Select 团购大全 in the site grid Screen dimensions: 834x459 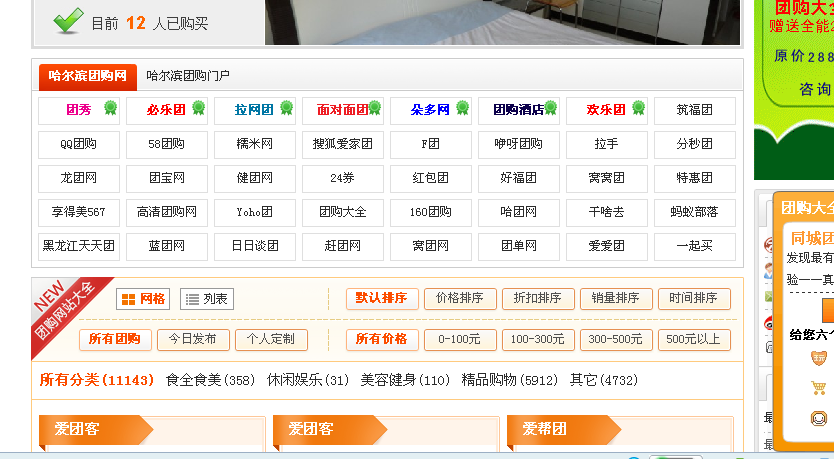(x=343, y=212)
